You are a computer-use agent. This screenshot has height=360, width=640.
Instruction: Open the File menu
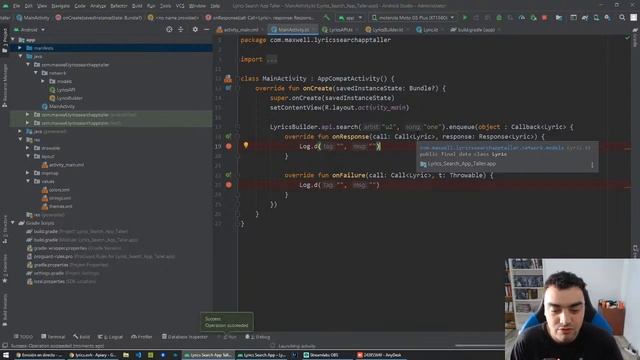16,6
